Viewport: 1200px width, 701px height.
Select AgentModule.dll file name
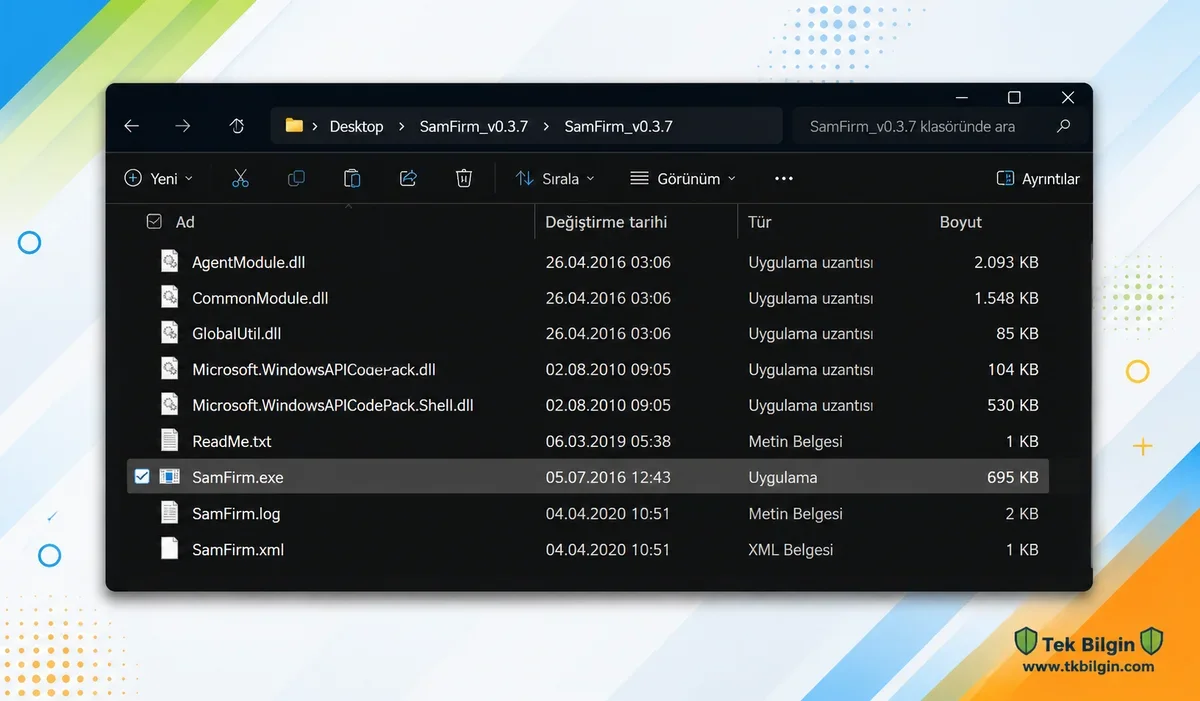point(249,262)
